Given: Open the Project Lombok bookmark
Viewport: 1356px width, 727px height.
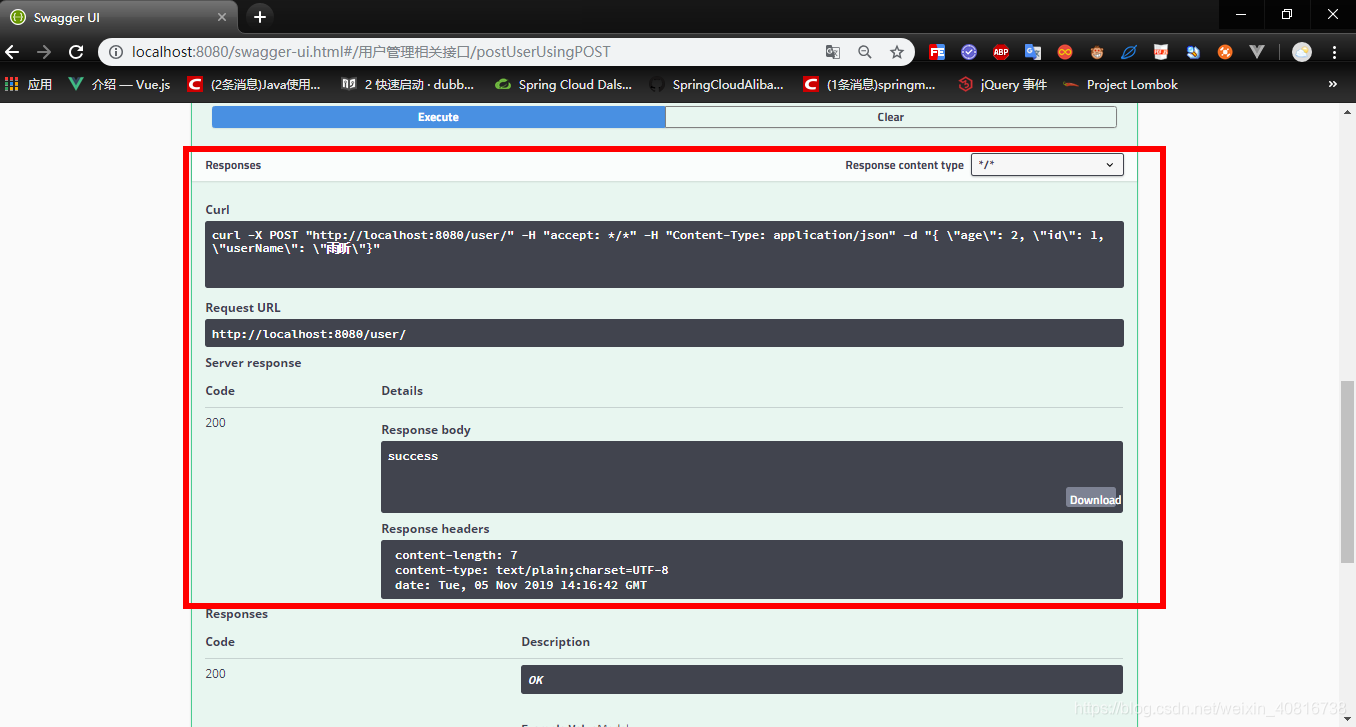Looking at the screenshot, I should point(1121,85).
